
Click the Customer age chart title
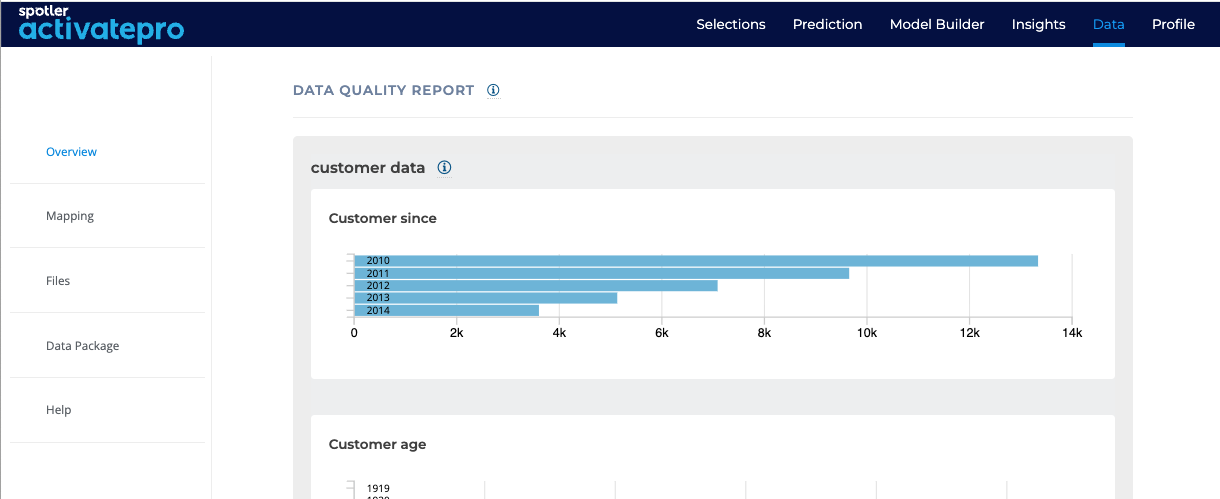point(377,444)
